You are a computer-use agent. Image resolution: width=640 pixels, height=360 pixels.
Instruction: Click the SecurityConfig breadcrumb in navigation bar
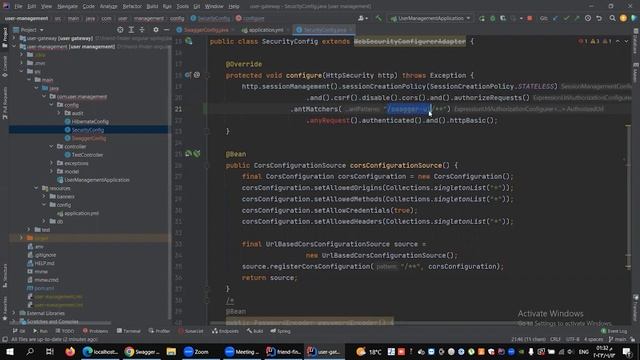click(x=211, y=18)
